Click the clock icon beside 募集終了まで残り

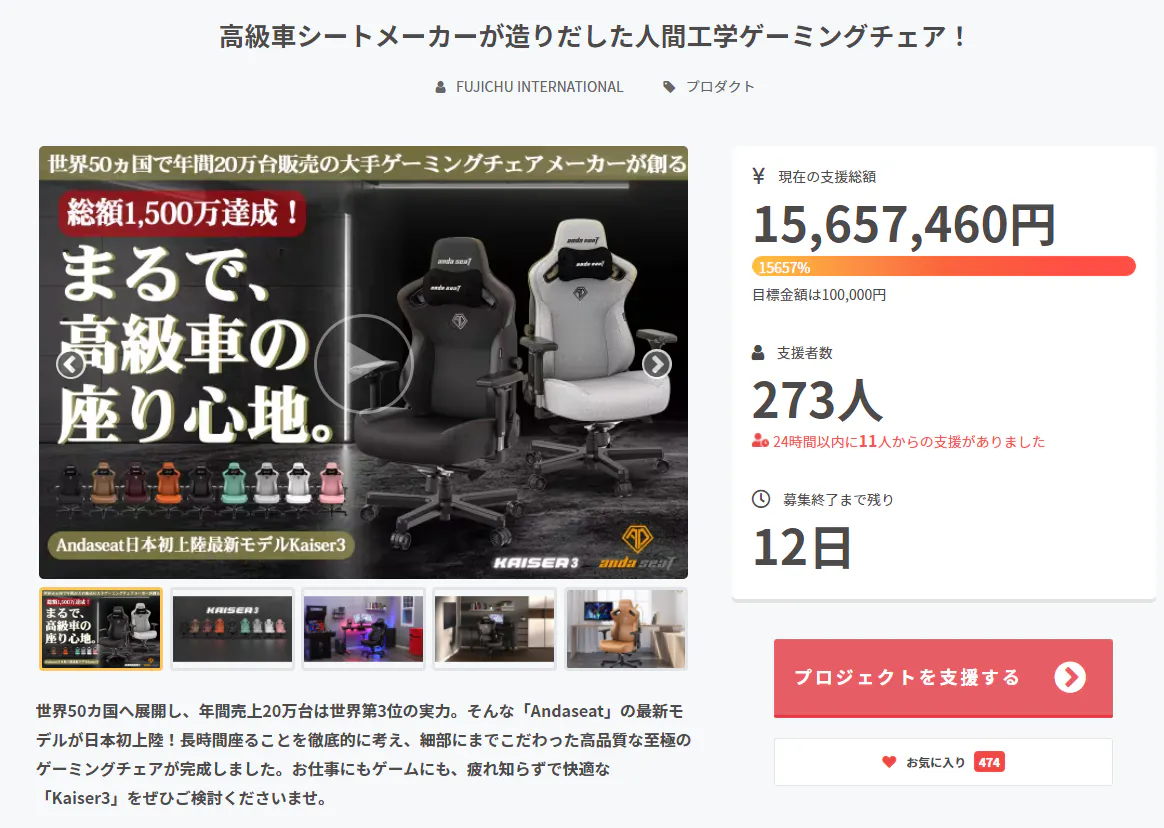[x=761, y=499]
